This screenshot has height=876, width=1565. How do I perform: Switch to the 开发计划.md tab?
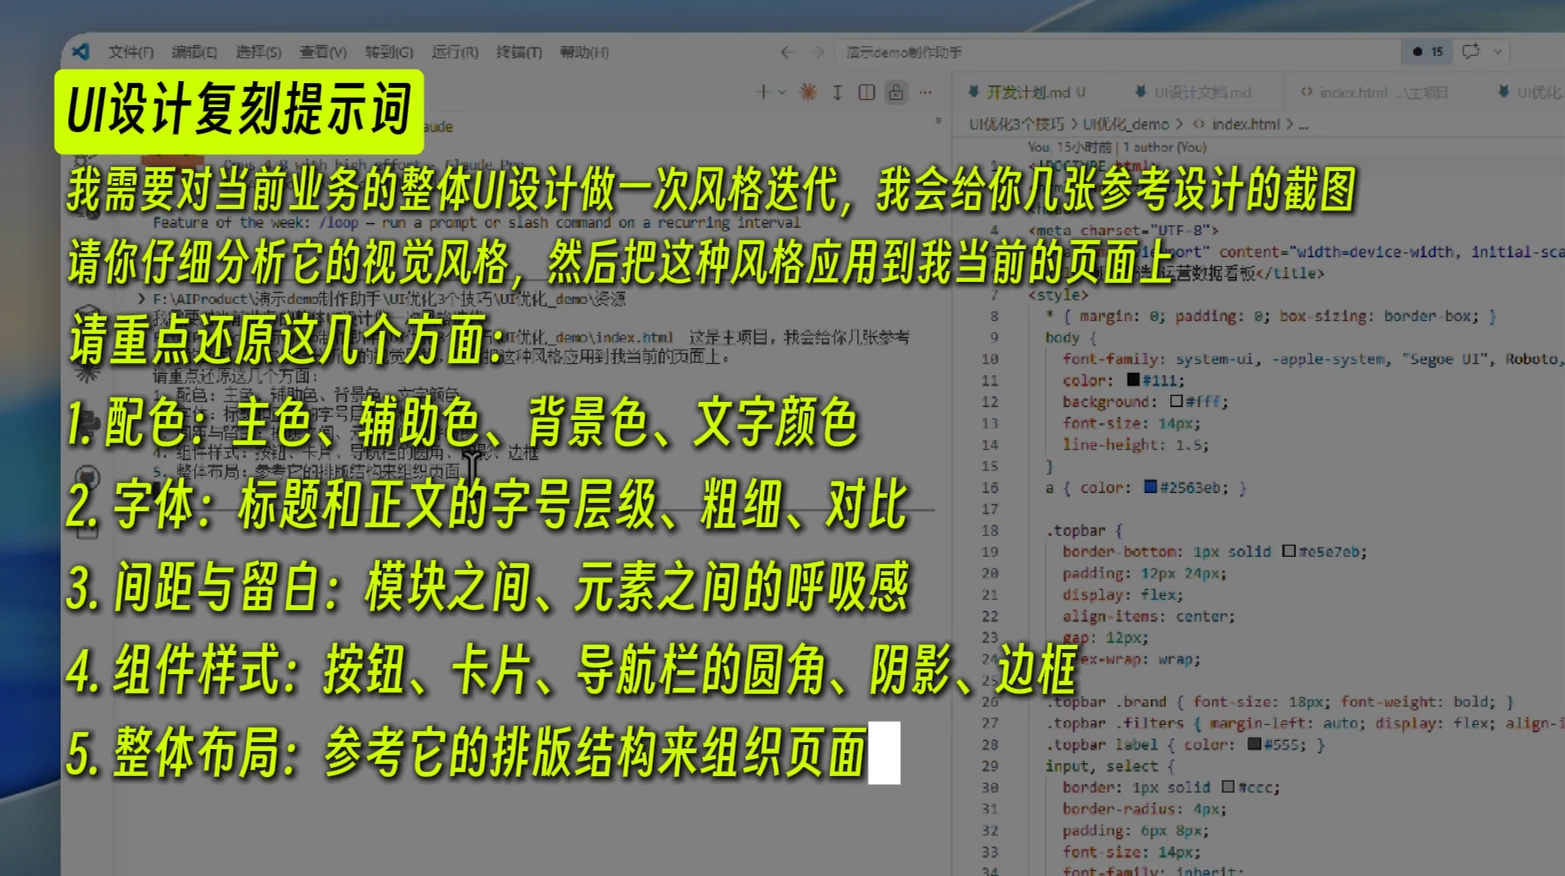pos(1027,92)
